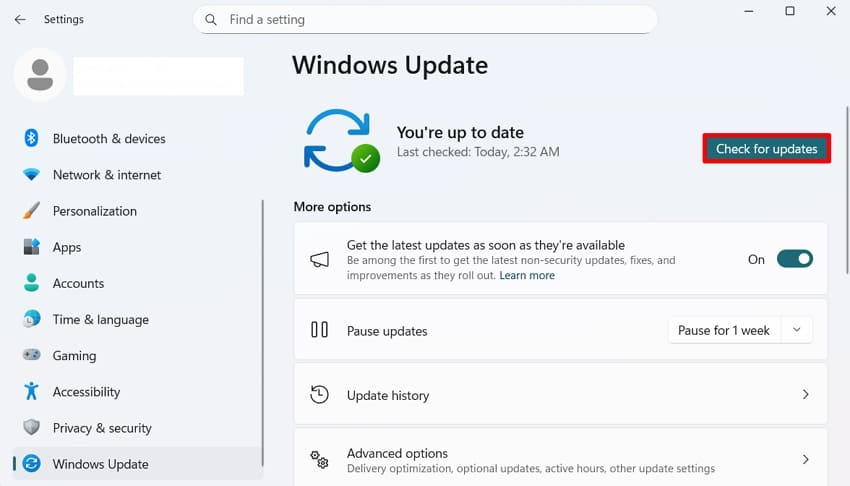Click the Privacy & security shield icon

31,427
